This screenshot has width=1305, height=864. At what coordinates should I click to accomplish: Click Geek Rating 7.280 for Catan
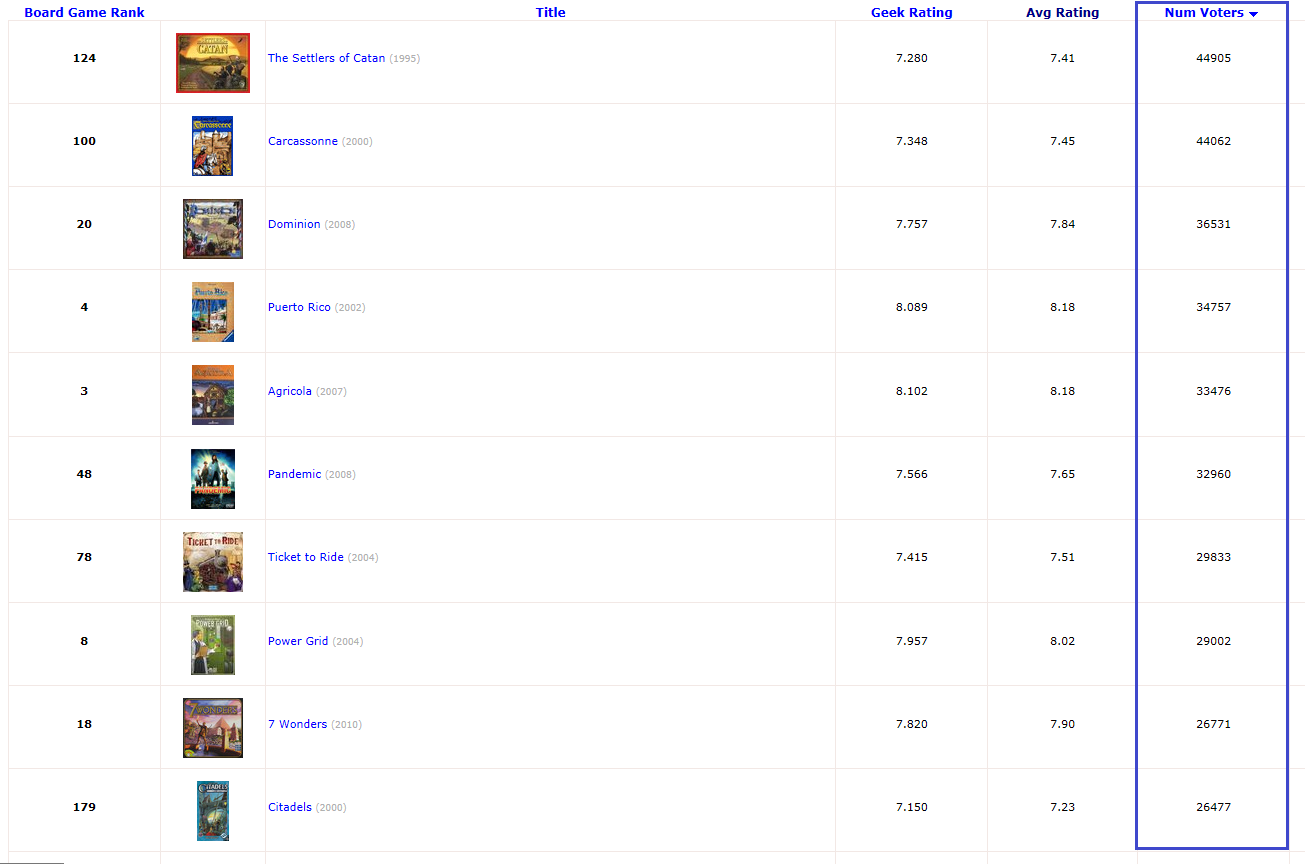click(x=912, y=58)
